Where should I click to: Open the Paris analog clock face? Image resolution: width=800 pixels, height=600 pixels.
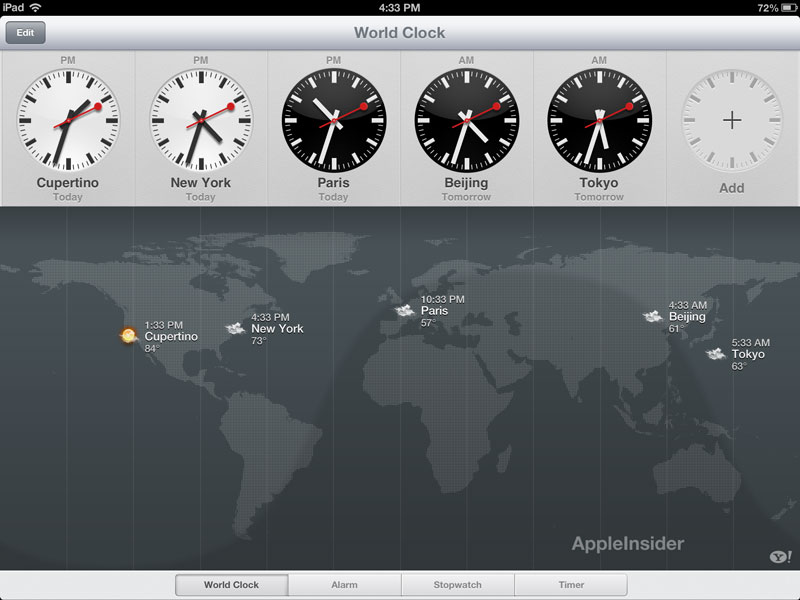[334, 120]
